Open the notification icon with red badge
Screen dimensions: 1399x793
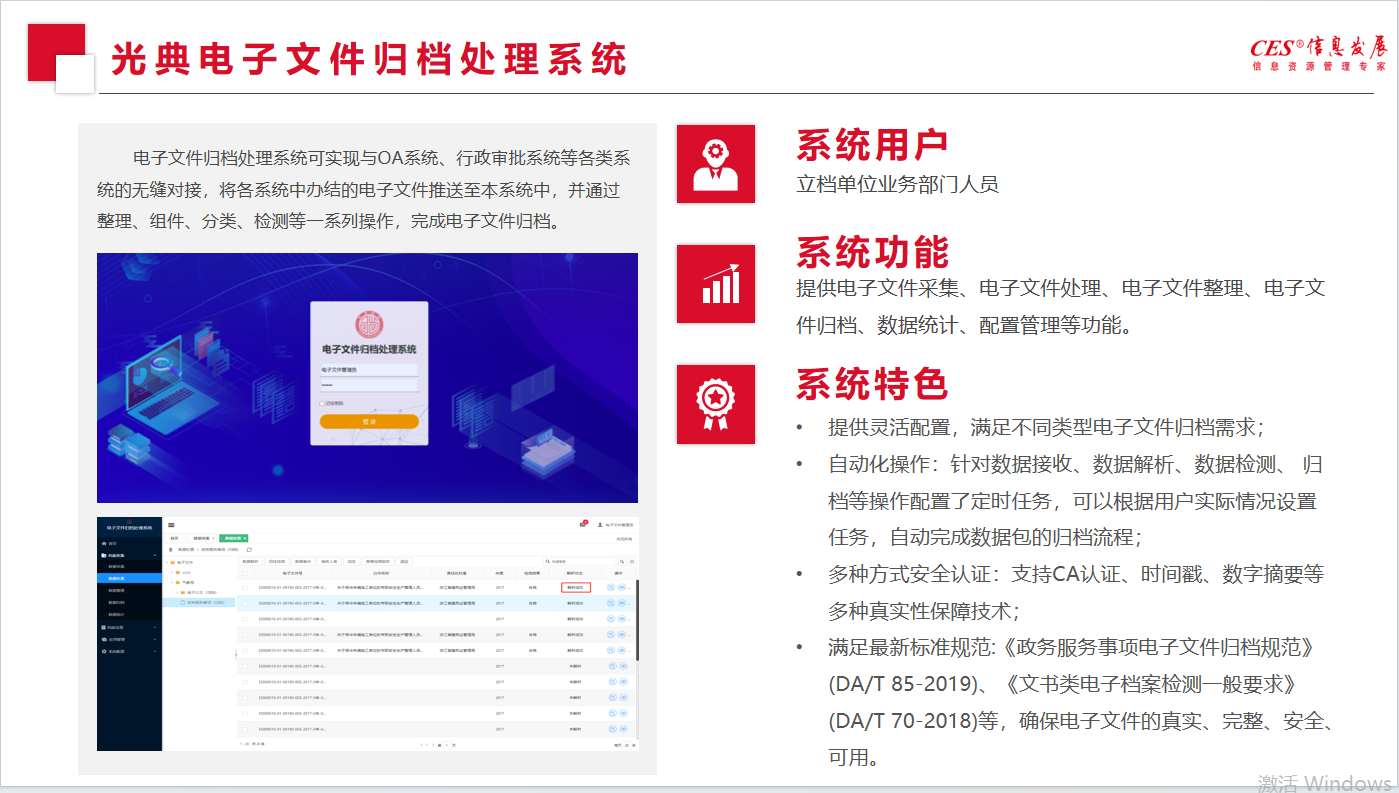coord(583,524)
